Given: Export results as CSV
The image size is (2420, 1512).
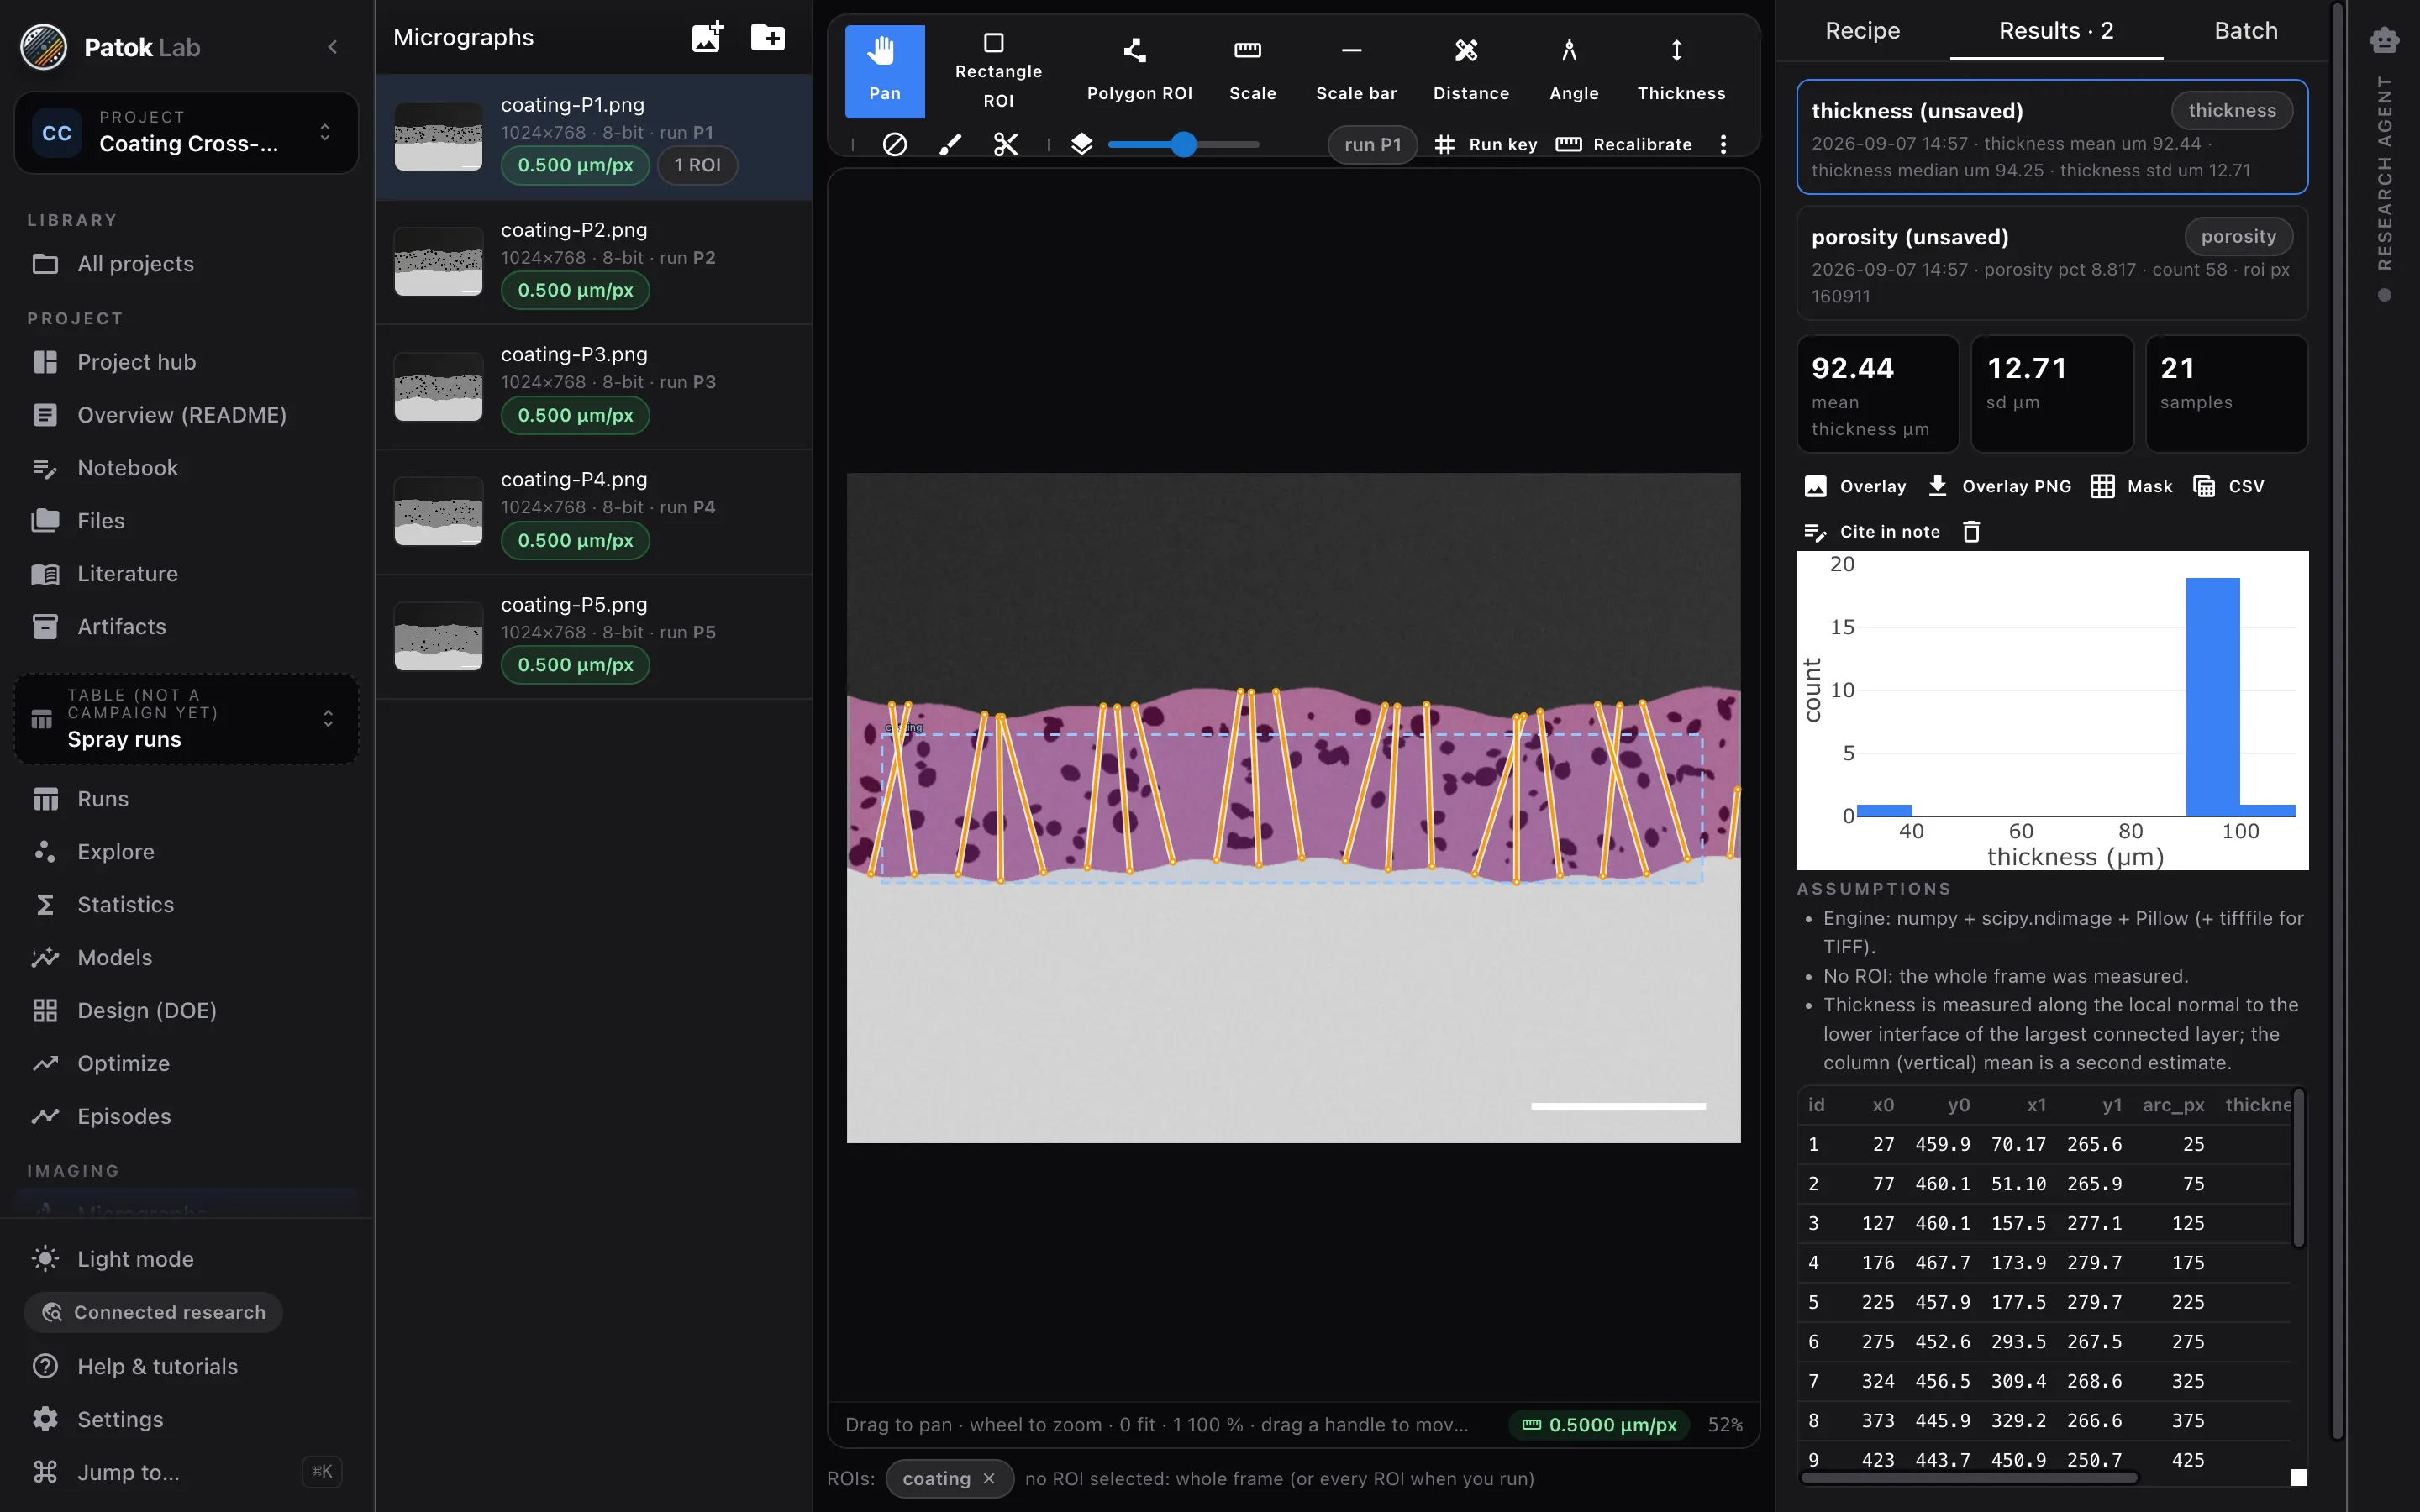Looking at the screenshot, I should click(2228, 486).
